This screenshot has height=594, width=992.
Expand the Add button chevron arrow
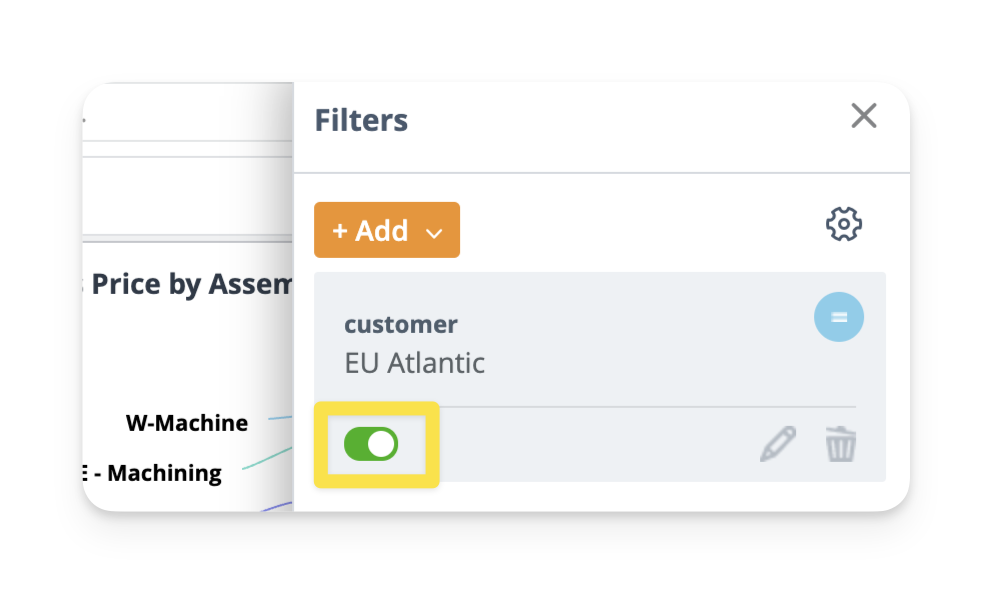coord(434,233)
